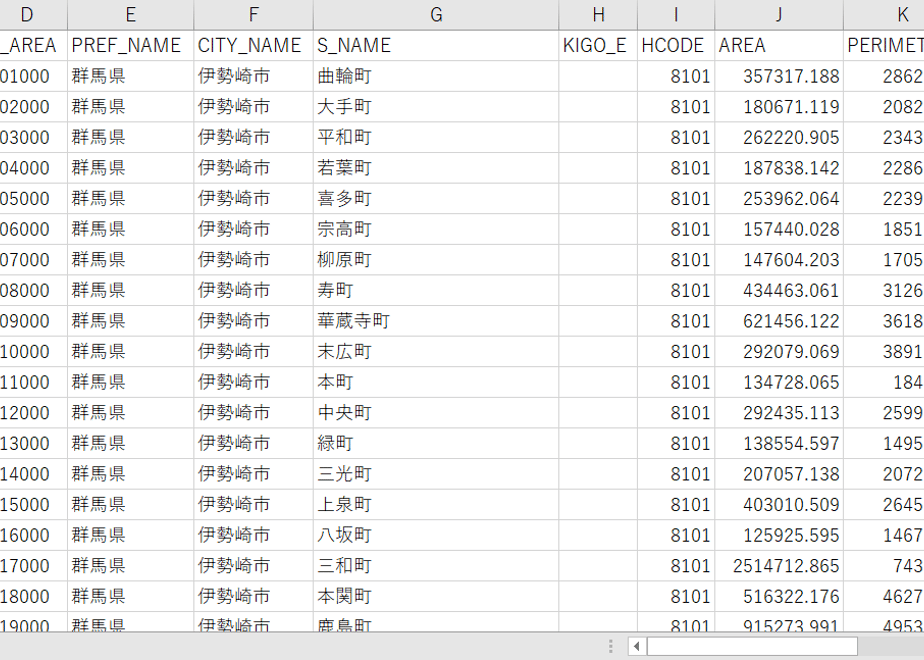Click the KIGO_E header cell
Image resolution: width=924 pixels, height=660 pixels.
(598, 45)
